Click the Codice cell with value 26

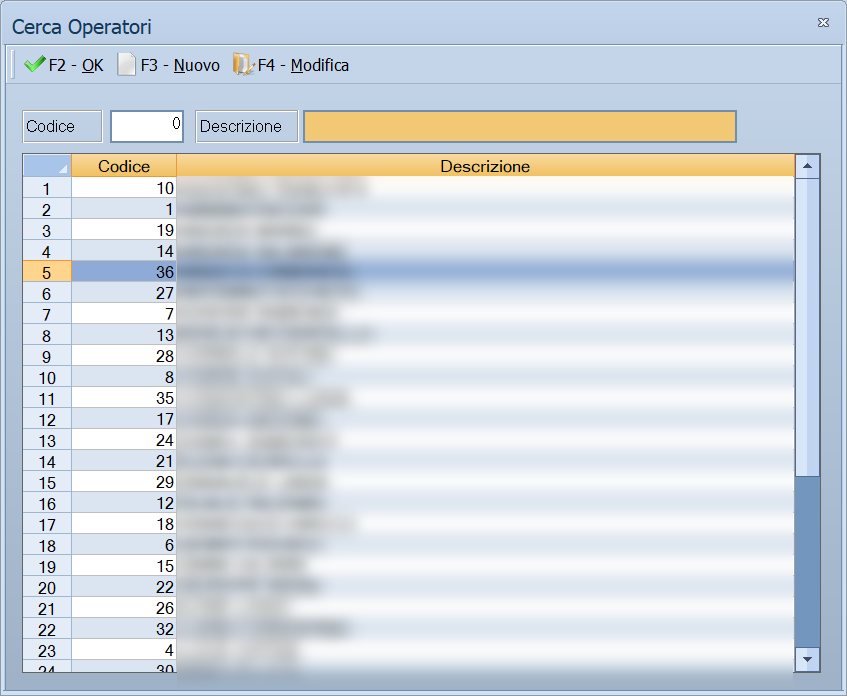click(124, 608)
